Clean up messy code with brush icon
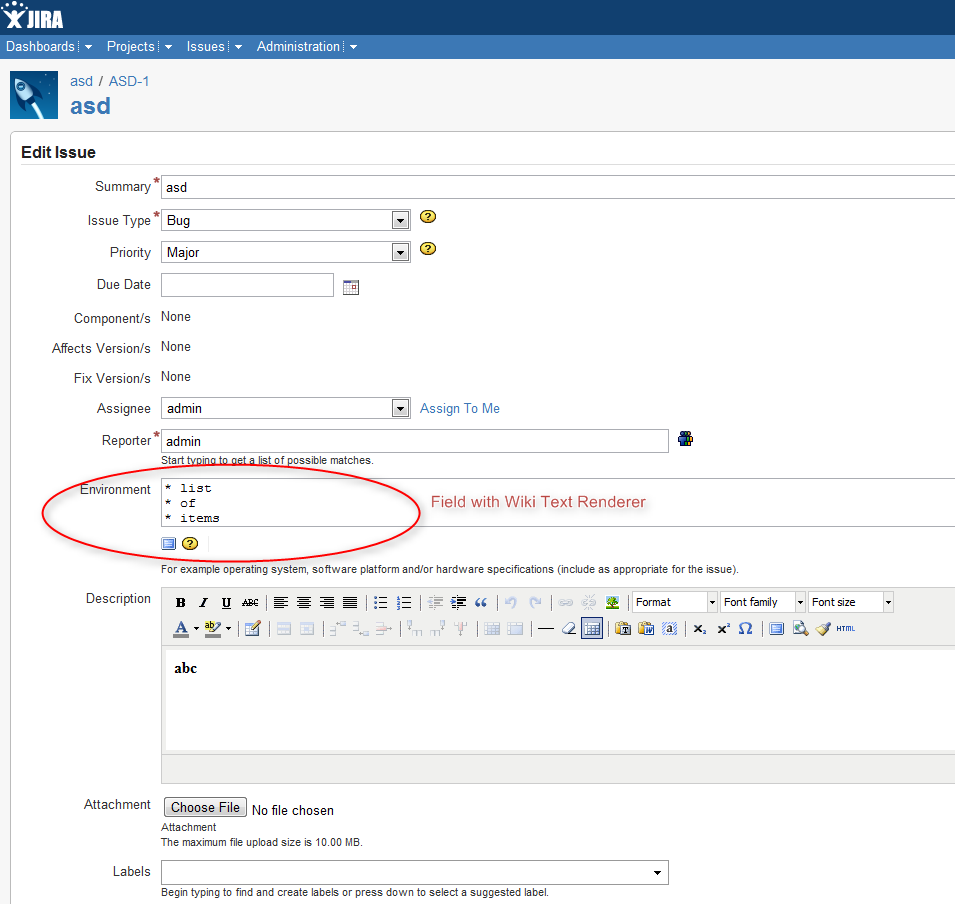 click(823, 629)
